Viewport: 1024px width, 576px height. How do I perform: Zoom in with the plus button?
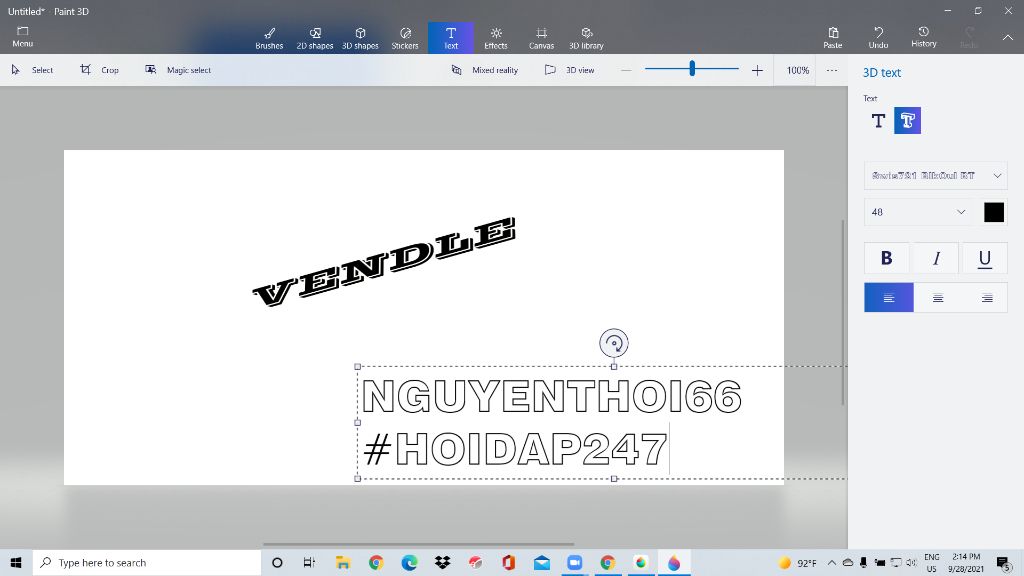[757, 70]
